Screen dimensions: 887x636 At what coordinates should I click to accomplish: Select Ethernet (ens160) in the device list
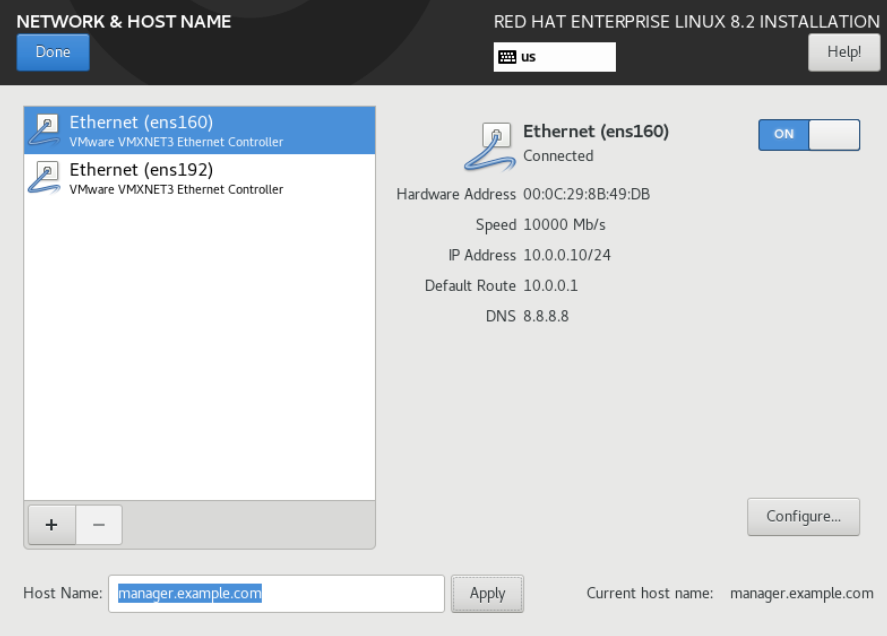(x=200, y=130)
